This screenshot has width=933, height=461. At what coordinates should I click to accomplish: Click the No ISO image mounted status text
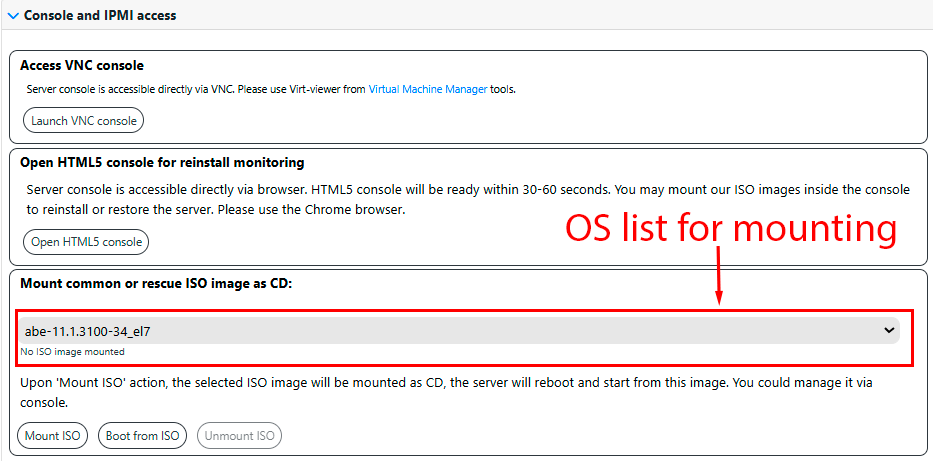pos(73,352)
